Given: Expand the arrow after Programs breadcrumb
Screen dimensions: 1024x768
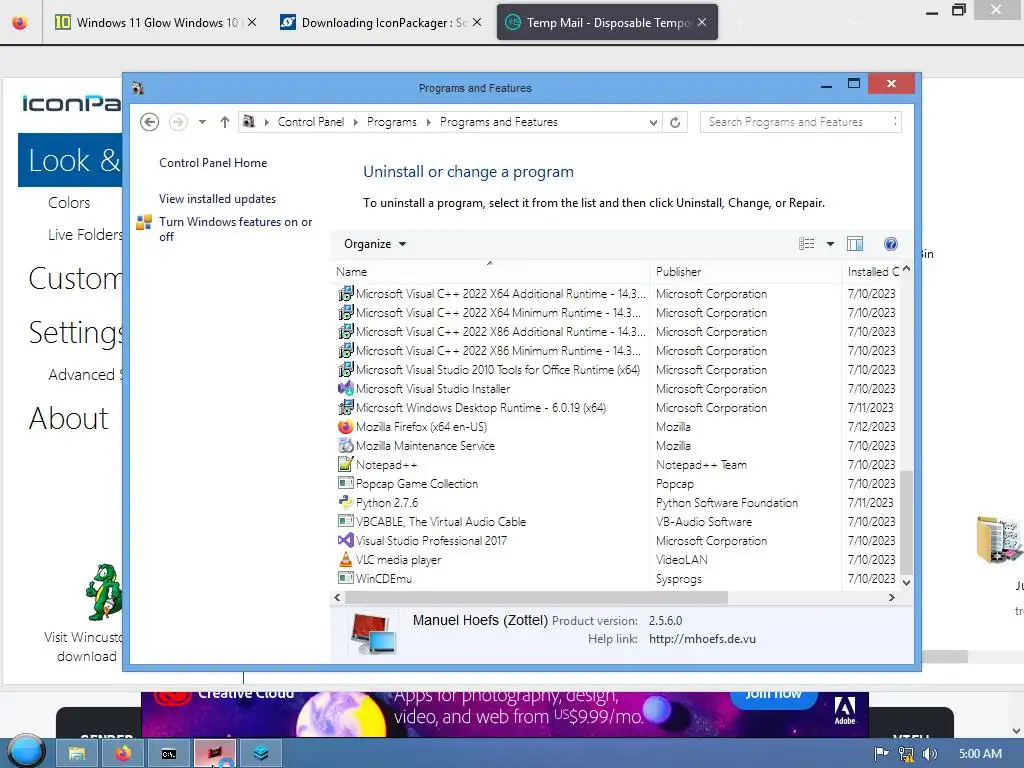Looking at the screenshot, I should click(x=428, y=122).
